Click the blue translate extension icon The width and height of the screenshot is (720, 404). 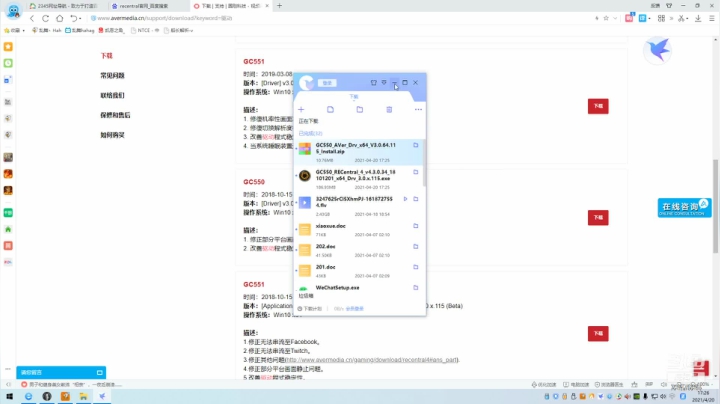pyautogui.click(x=642, y=18)
